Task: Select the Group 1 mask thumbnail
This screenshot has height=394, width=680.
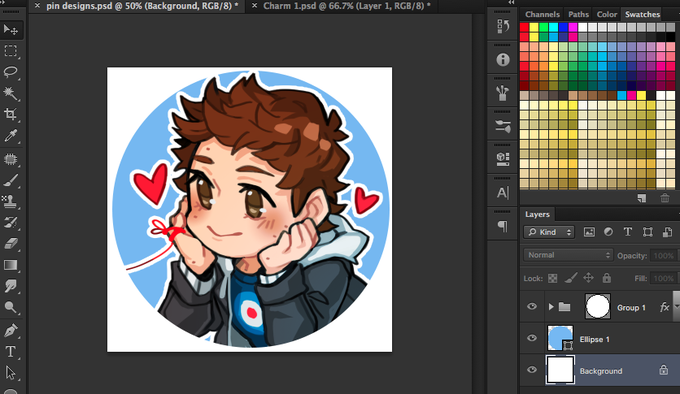Action: point(598,306)
